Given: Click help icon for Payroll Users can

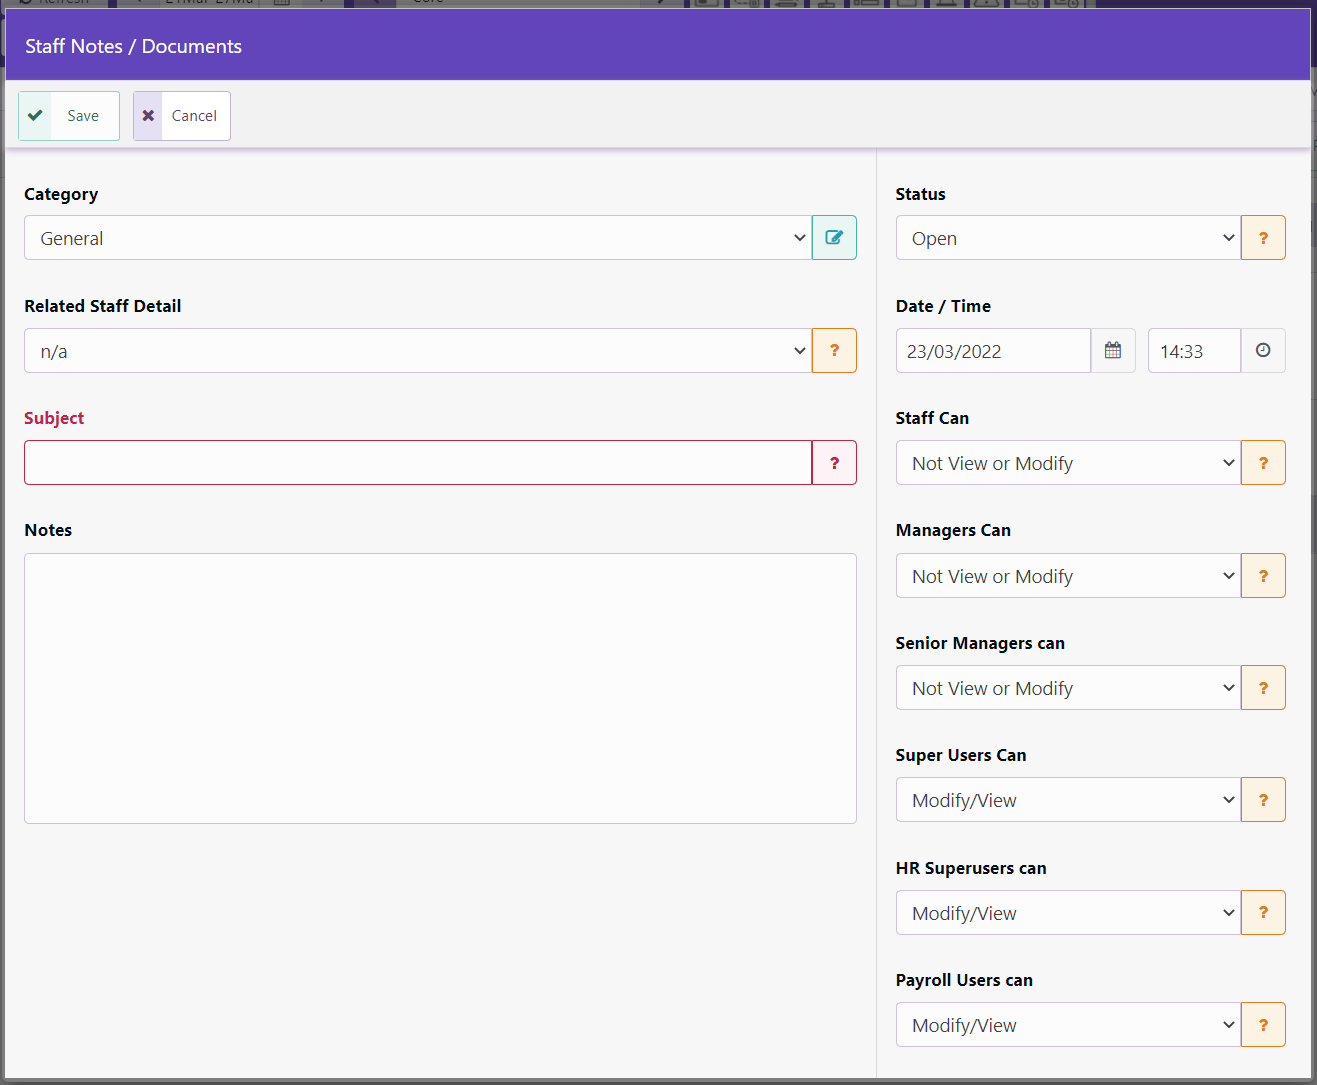Looking at the screenshot, I should coord(1263,1025).
